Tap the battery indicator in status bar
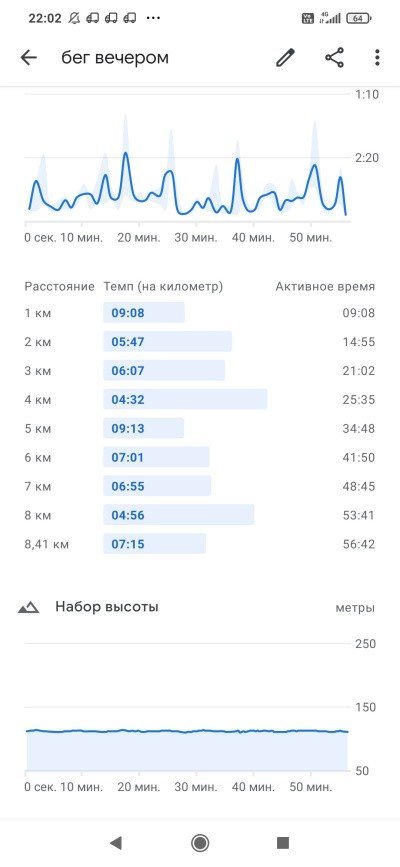Viewport: 400px width, 867px height. coord(359,18)
